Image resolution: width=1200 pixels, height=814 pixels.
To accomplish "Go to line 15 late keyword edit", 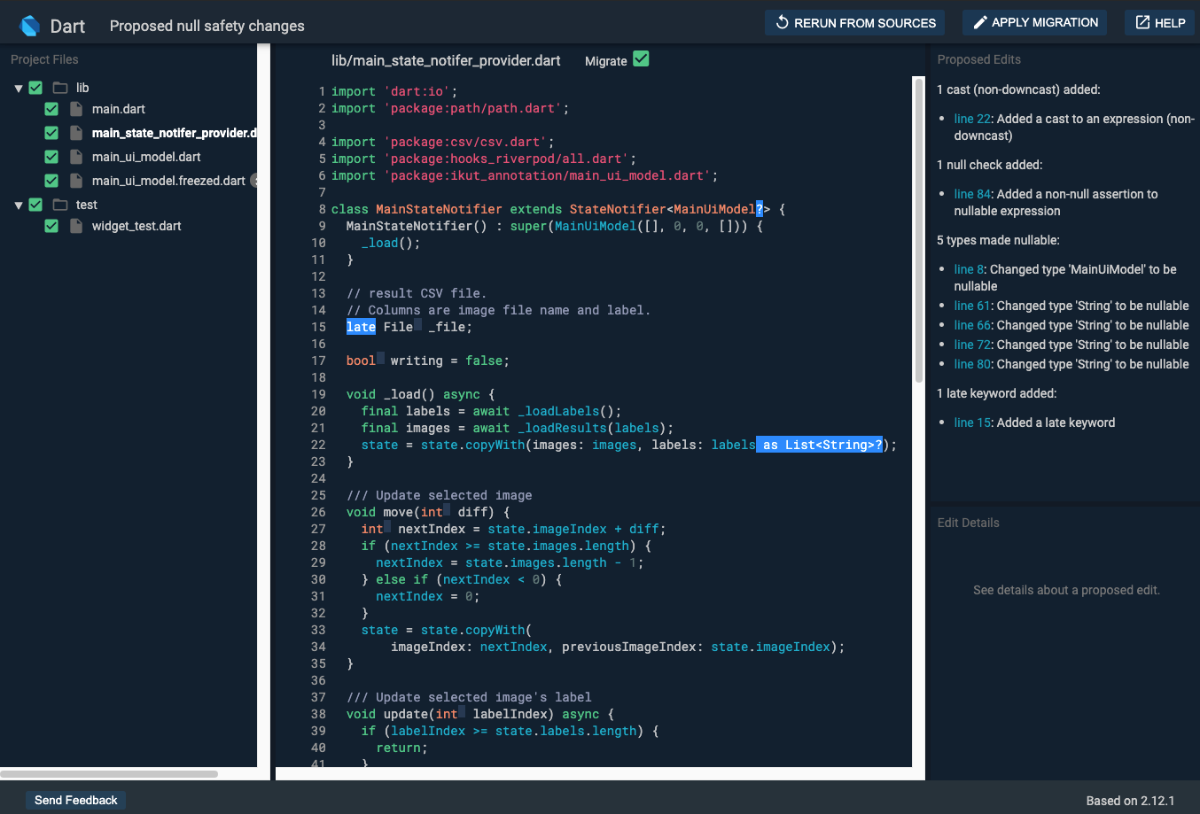I will pos(970,423).
